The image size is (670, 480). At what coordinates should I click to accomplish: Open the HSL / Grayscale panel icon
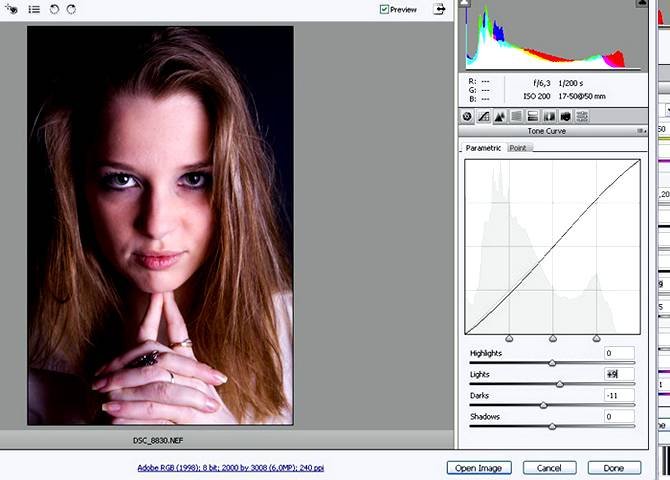516,117
